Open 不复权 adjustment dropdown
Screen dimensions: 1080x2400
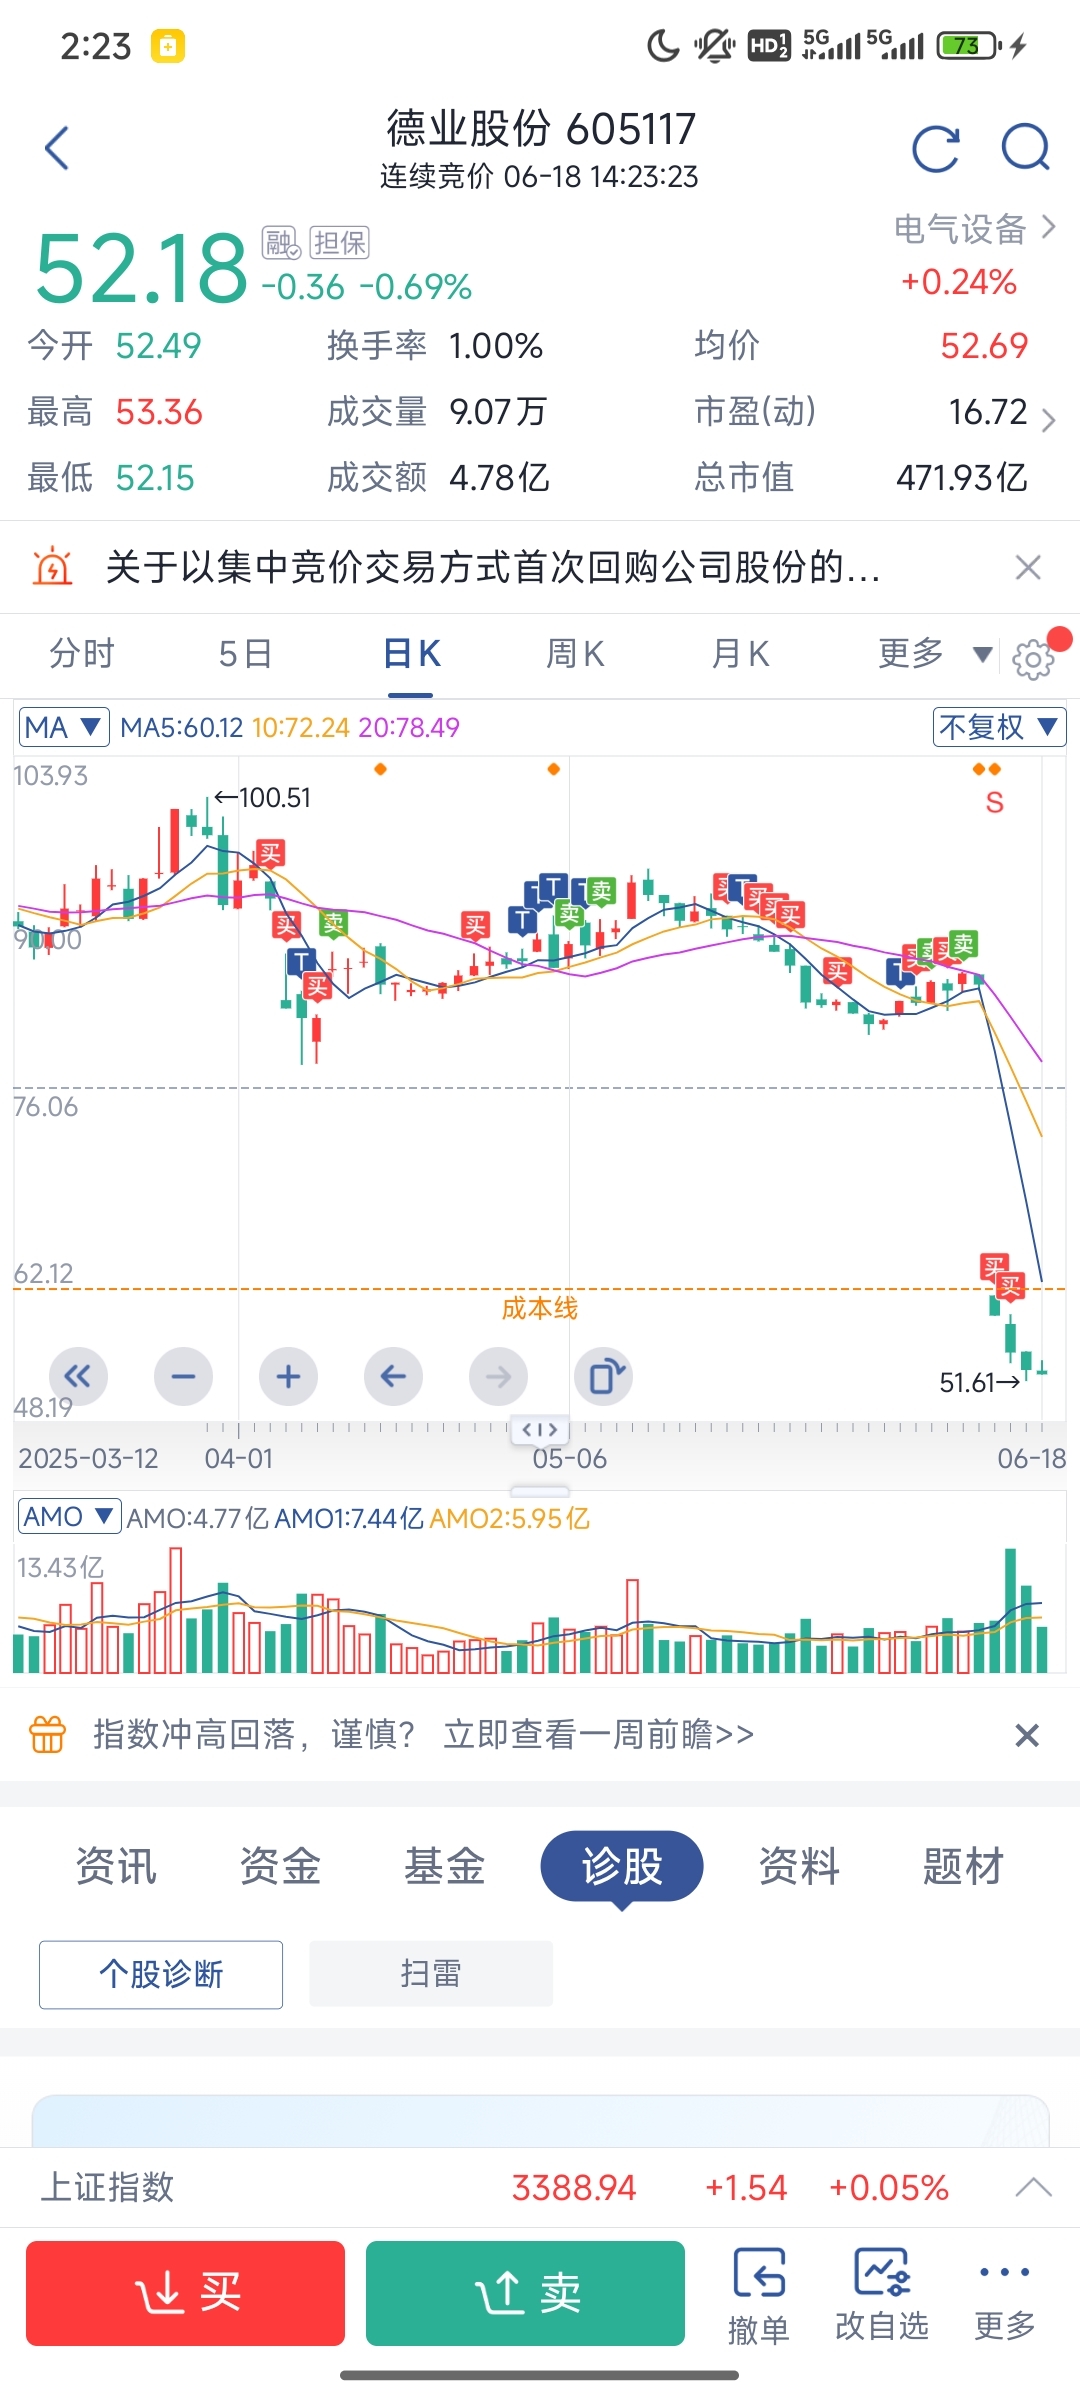pos(999,727)
